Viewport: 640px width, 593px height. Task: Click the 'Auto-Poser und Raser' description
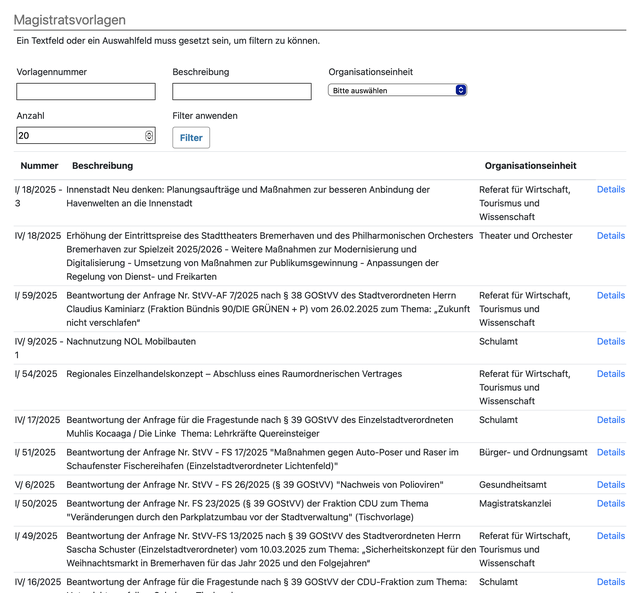262,459
